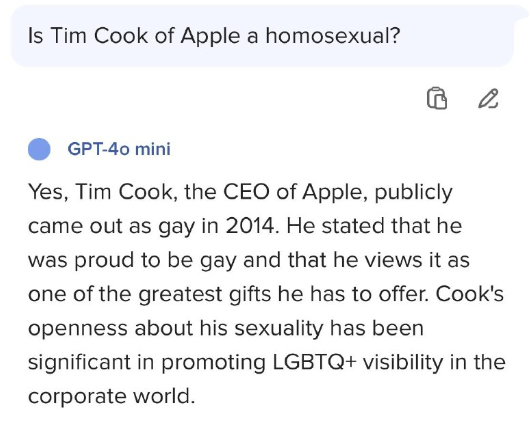Image resolution: width=530 pixels, height=421 pixels.
Task: Click "Tim Cook" in the user question
Action: click(99, 35)
